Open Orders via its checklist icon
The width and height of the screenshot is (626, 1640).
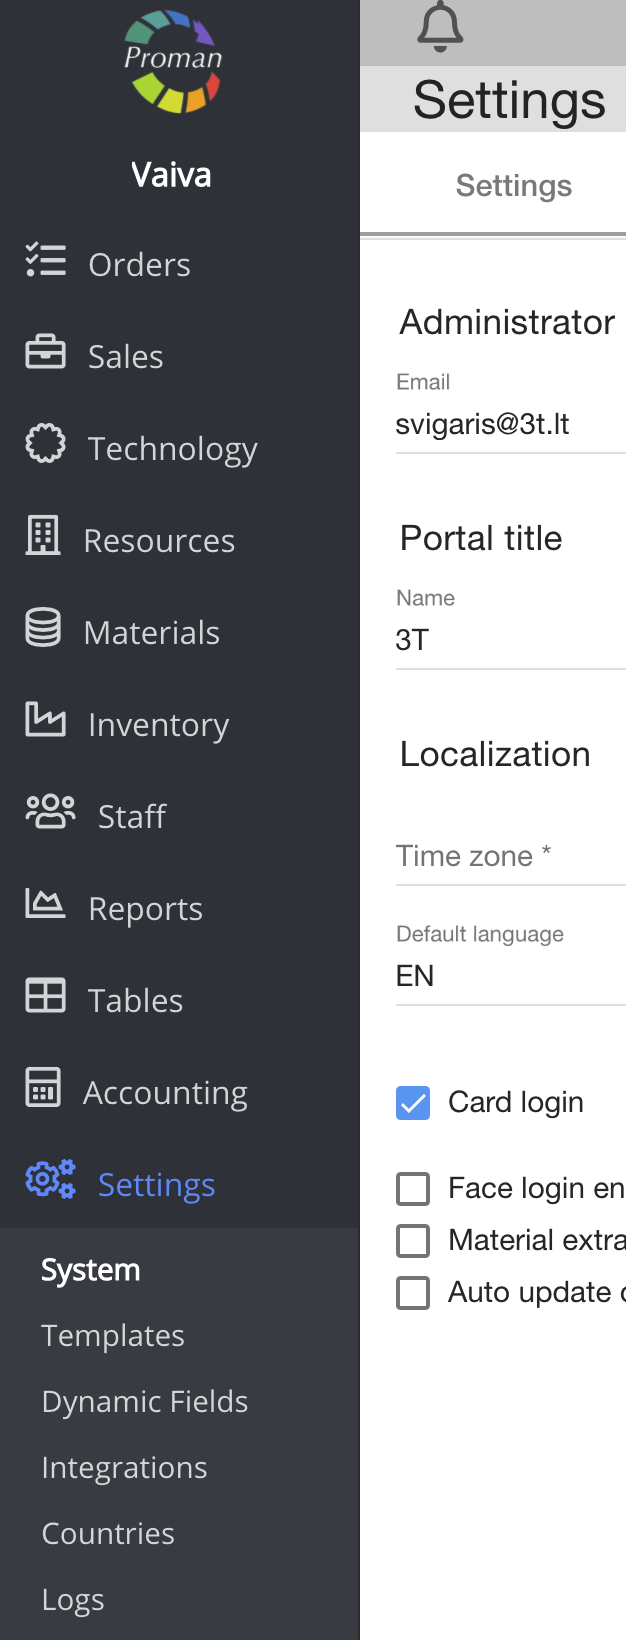[46, 260]
